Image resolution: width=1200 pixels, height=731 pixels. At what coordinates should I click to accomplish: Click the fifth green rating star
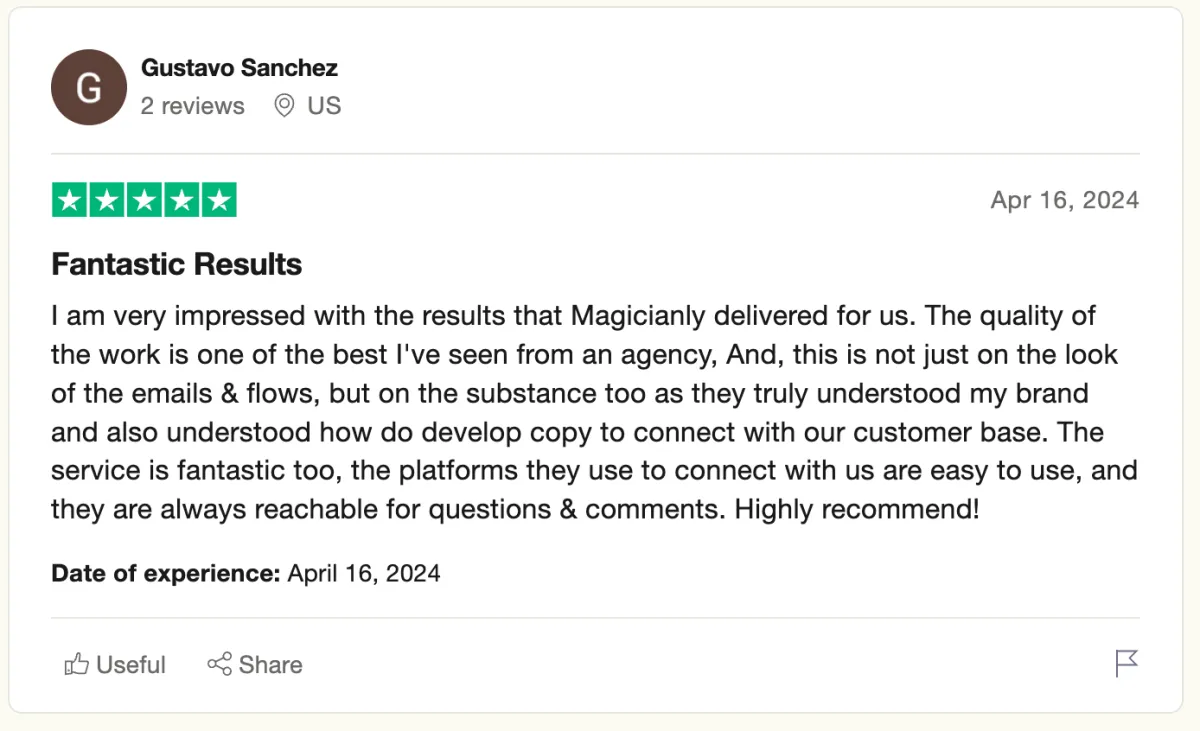219,200
